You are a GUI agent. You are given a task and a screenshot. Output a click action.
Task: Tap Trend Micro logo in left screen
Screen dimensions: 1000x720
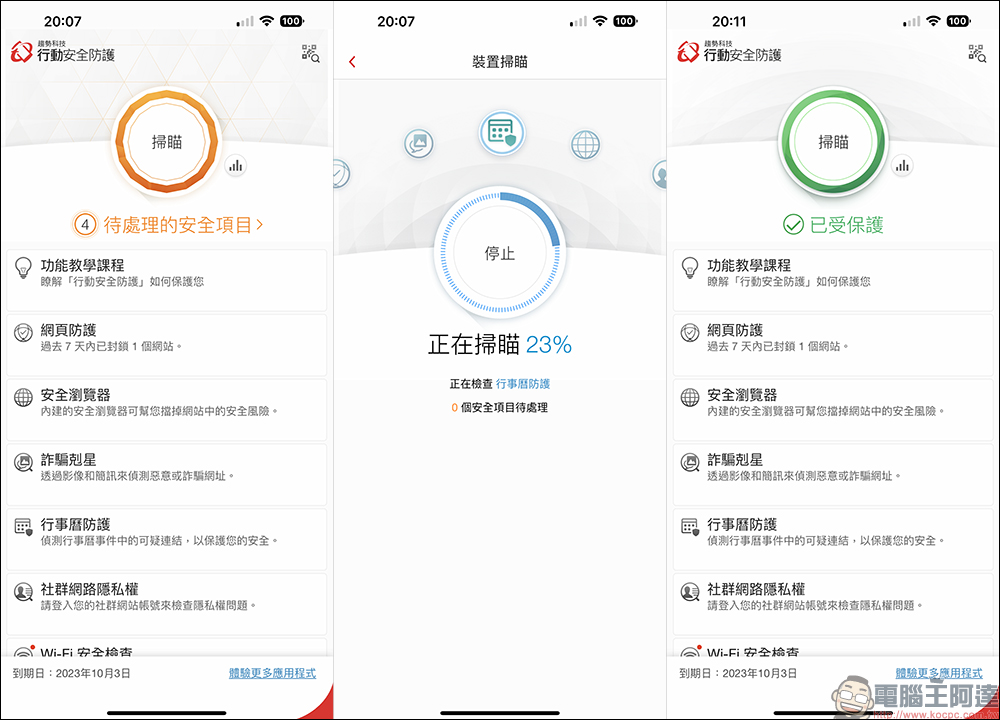pyautogui.click(x=21, y=52)
